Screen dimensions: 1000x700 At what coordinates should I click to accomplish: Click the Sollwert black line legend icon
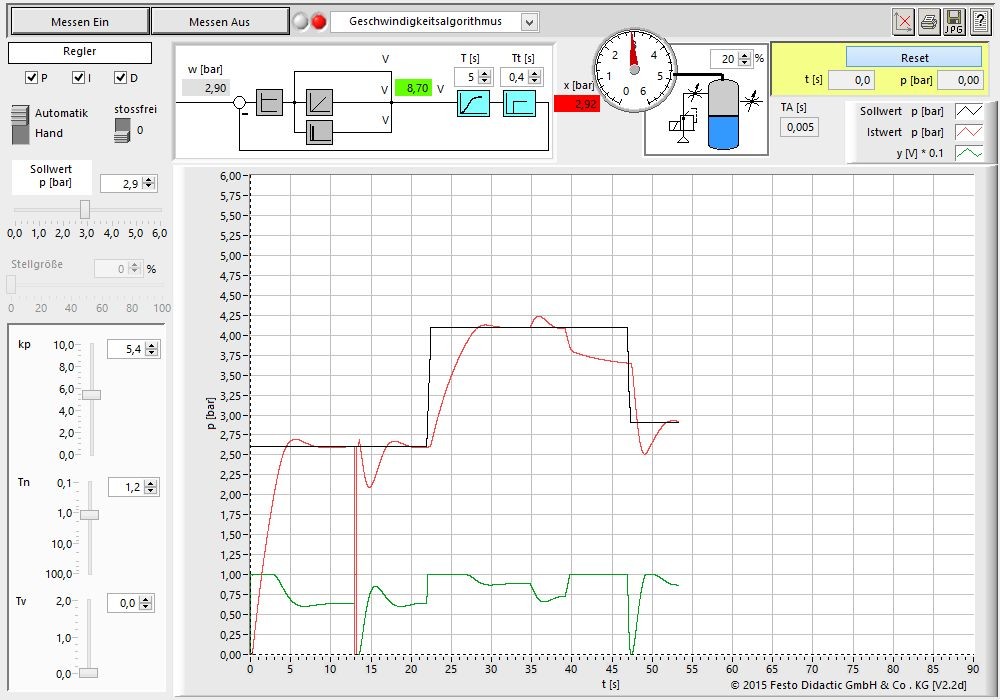pos(969,112)
